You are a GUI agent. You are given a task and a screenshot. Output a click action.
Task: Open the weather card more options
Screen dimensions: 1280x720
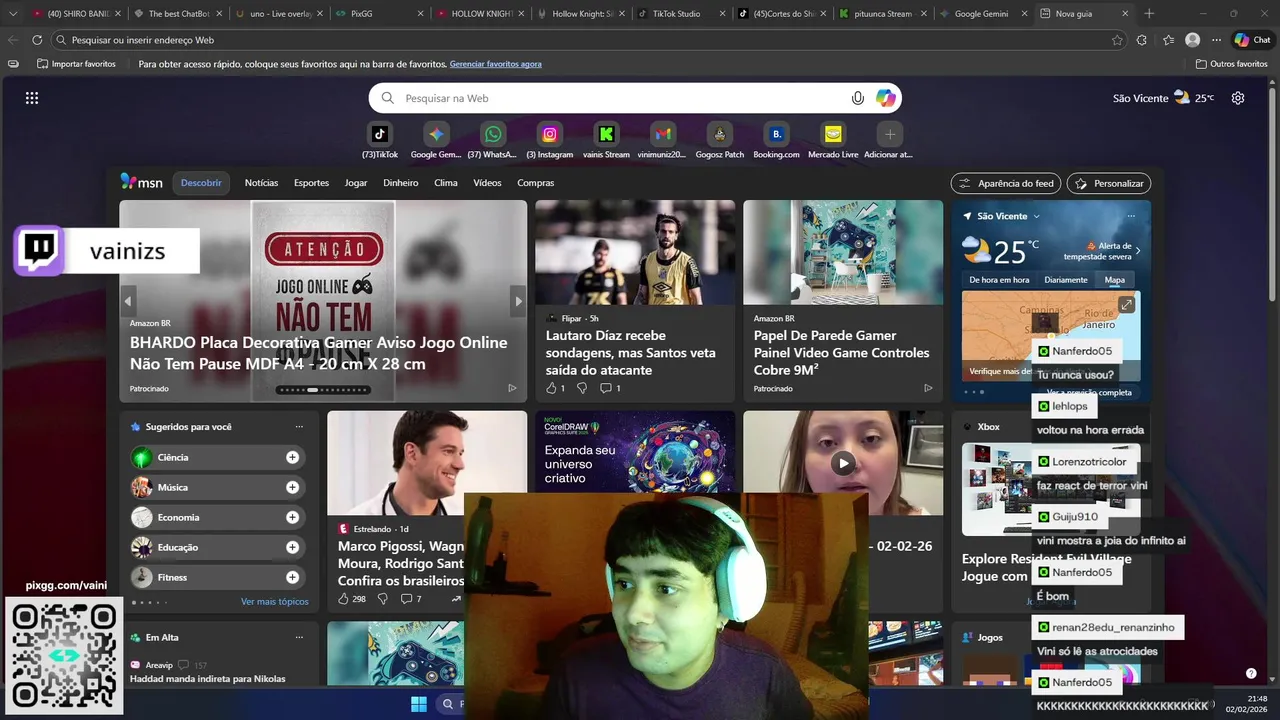(1131, 216)
